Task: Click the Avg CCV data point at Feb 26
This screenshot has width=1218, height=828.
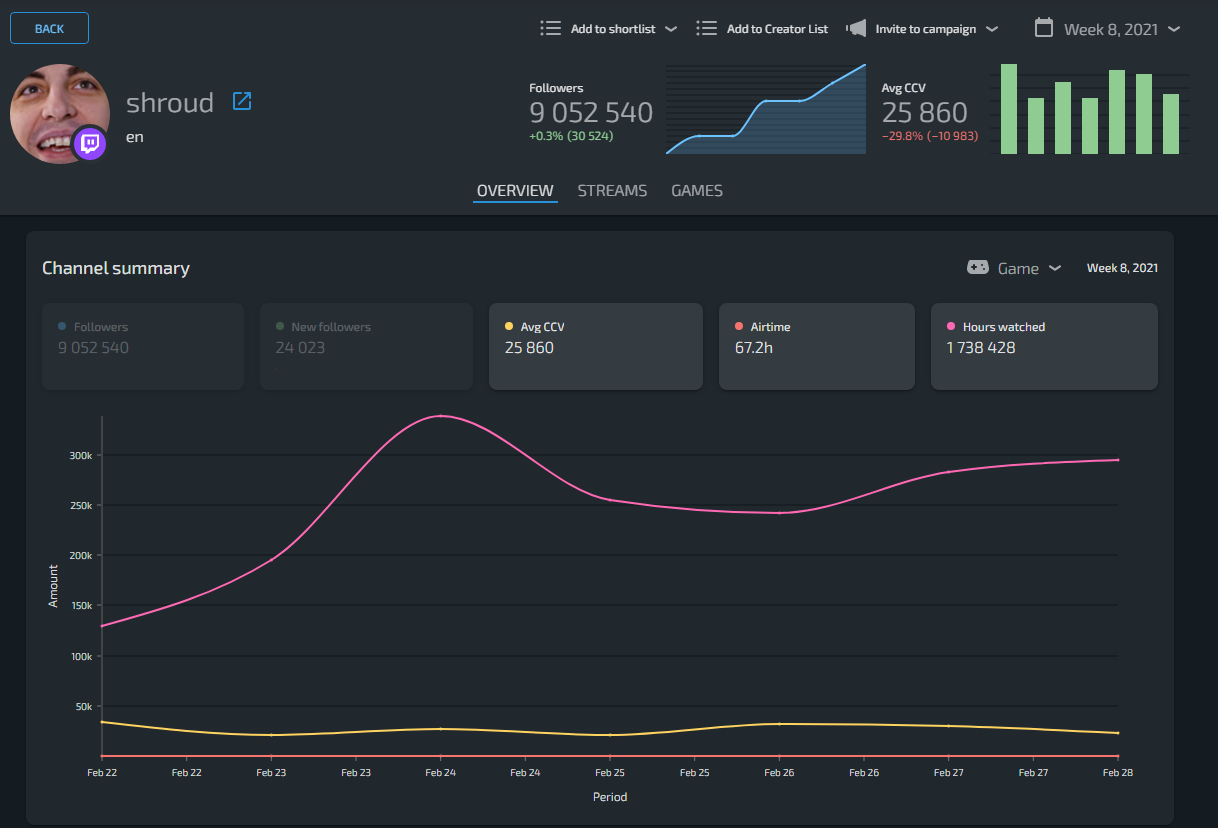Action: 779,724
